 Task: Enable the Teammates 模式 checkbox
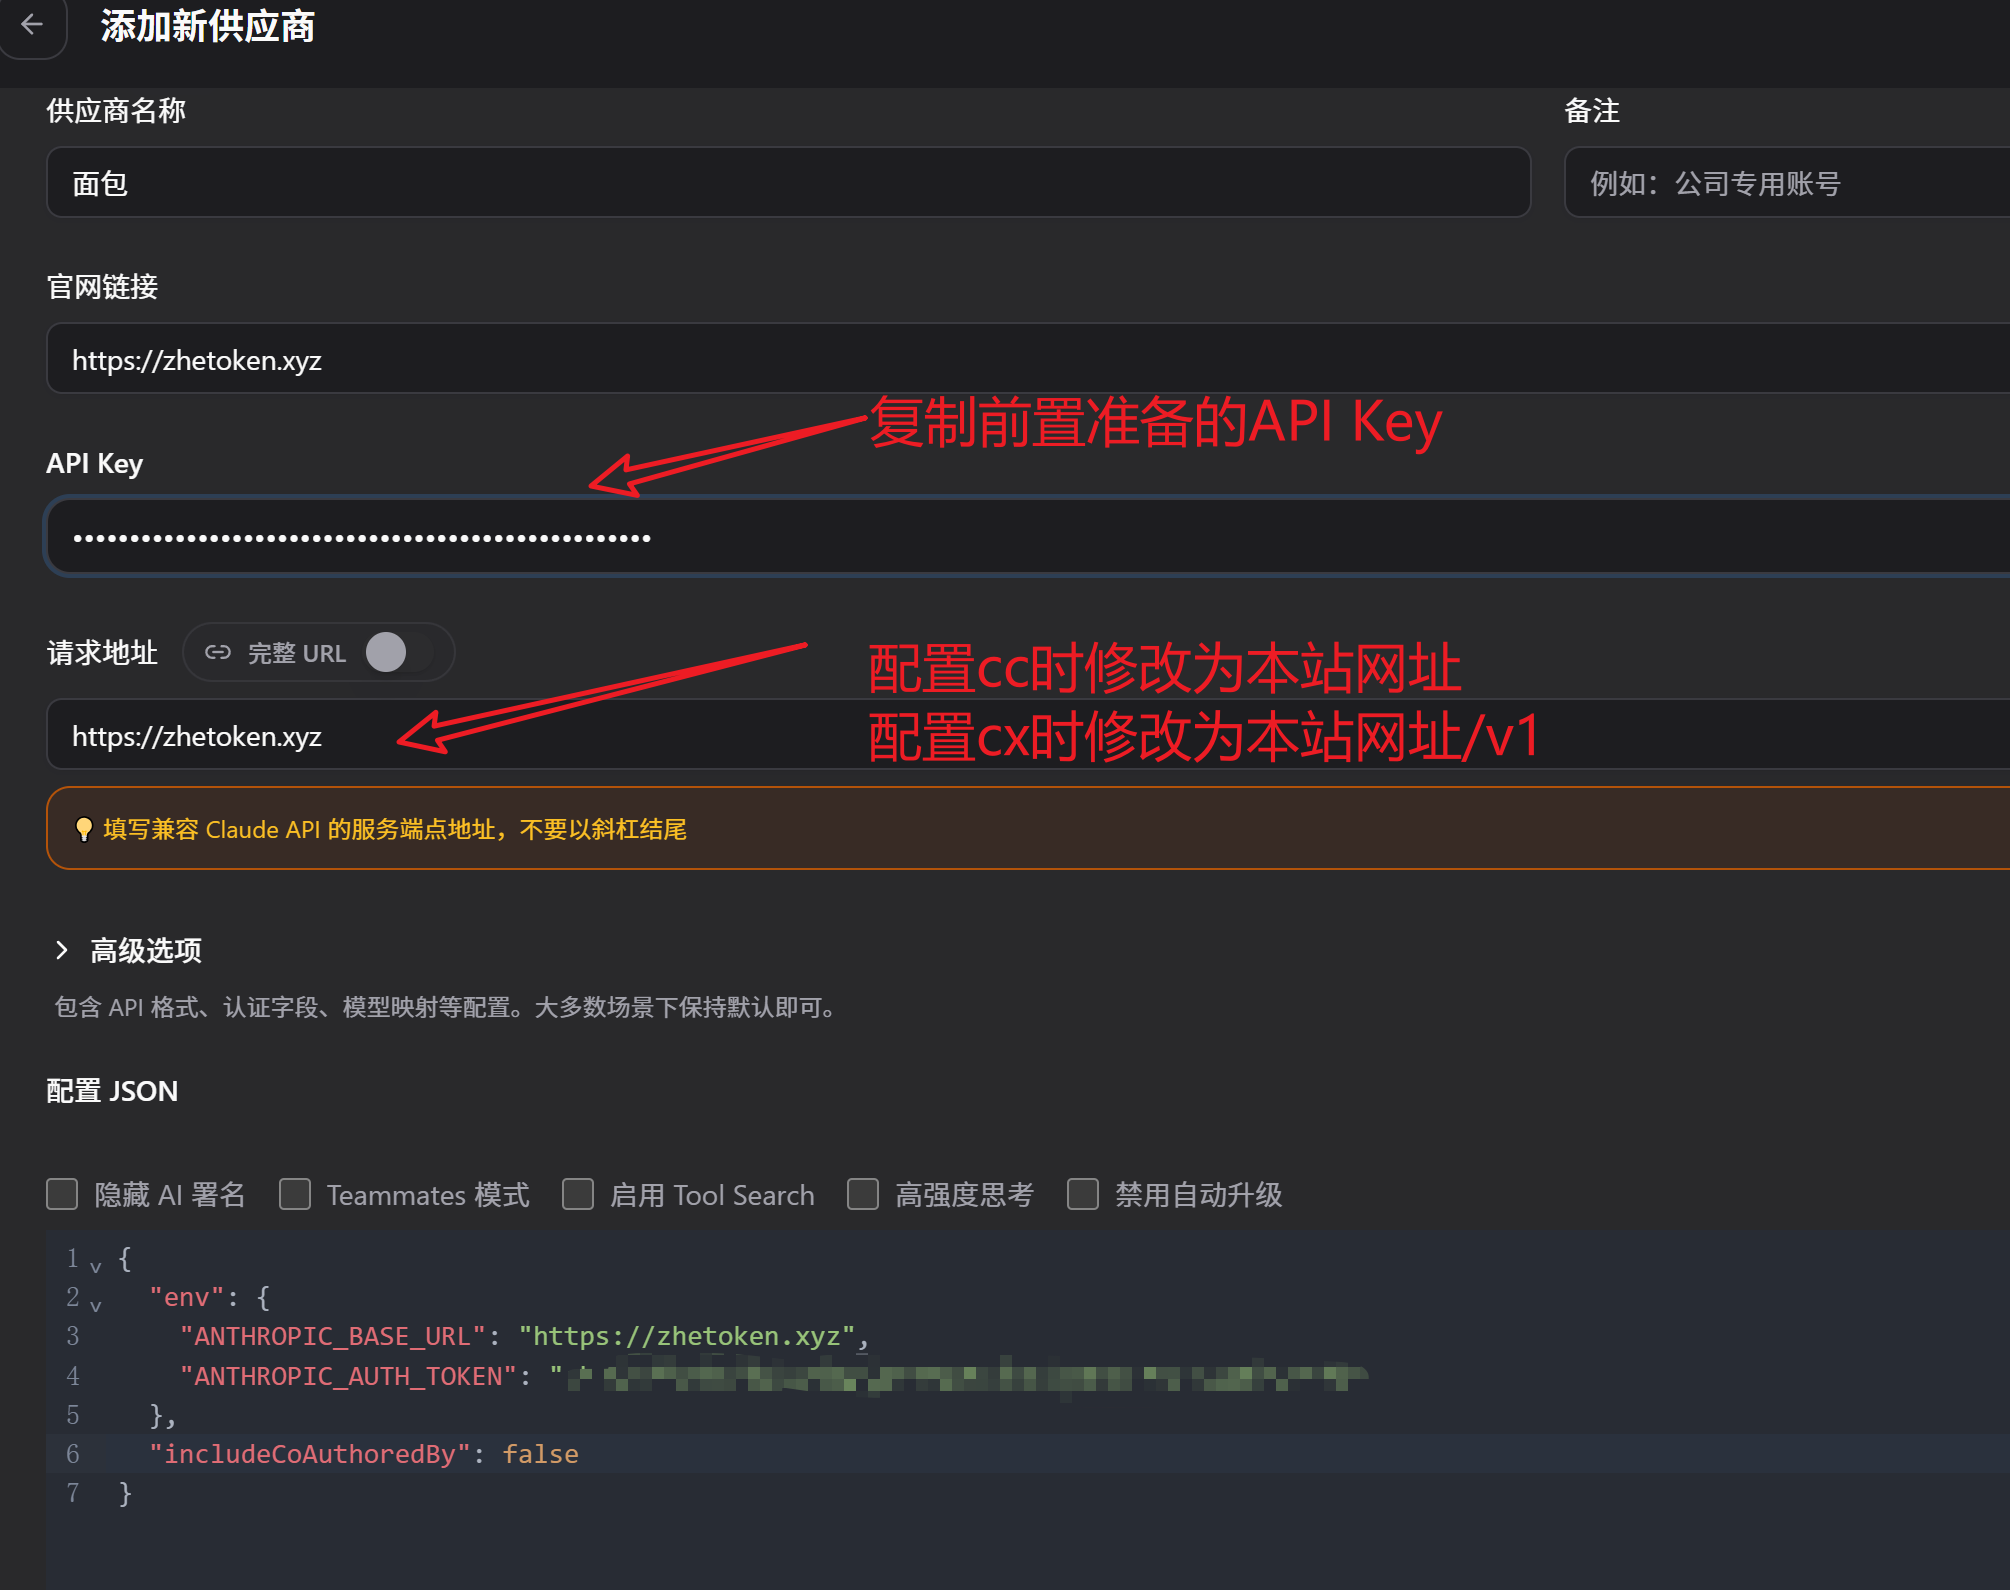coord(295,1194)
